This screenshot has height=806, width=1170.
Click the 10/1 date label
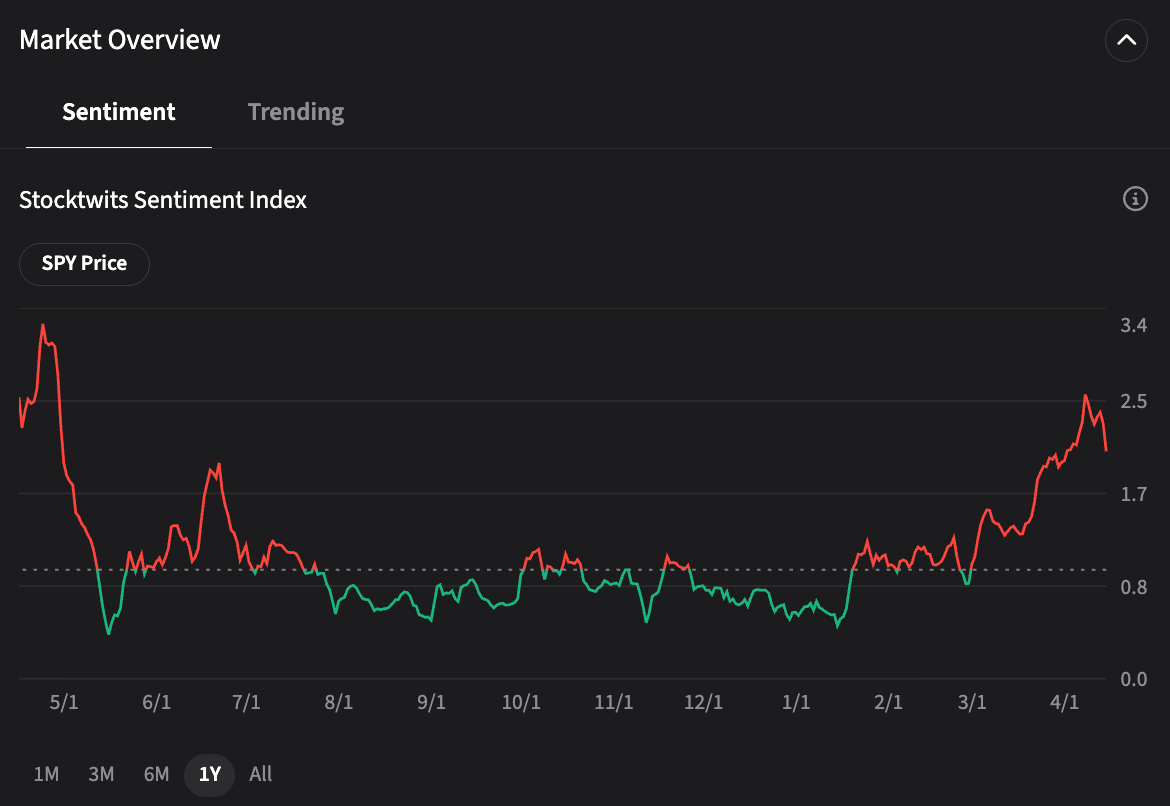(x=521, y=702)
